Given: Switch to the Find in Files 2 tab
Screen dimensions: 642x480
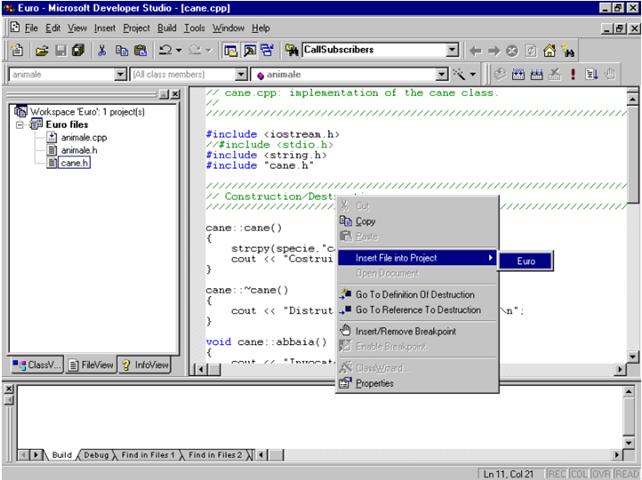Looking at the screenshot, I should pos(215,455).
